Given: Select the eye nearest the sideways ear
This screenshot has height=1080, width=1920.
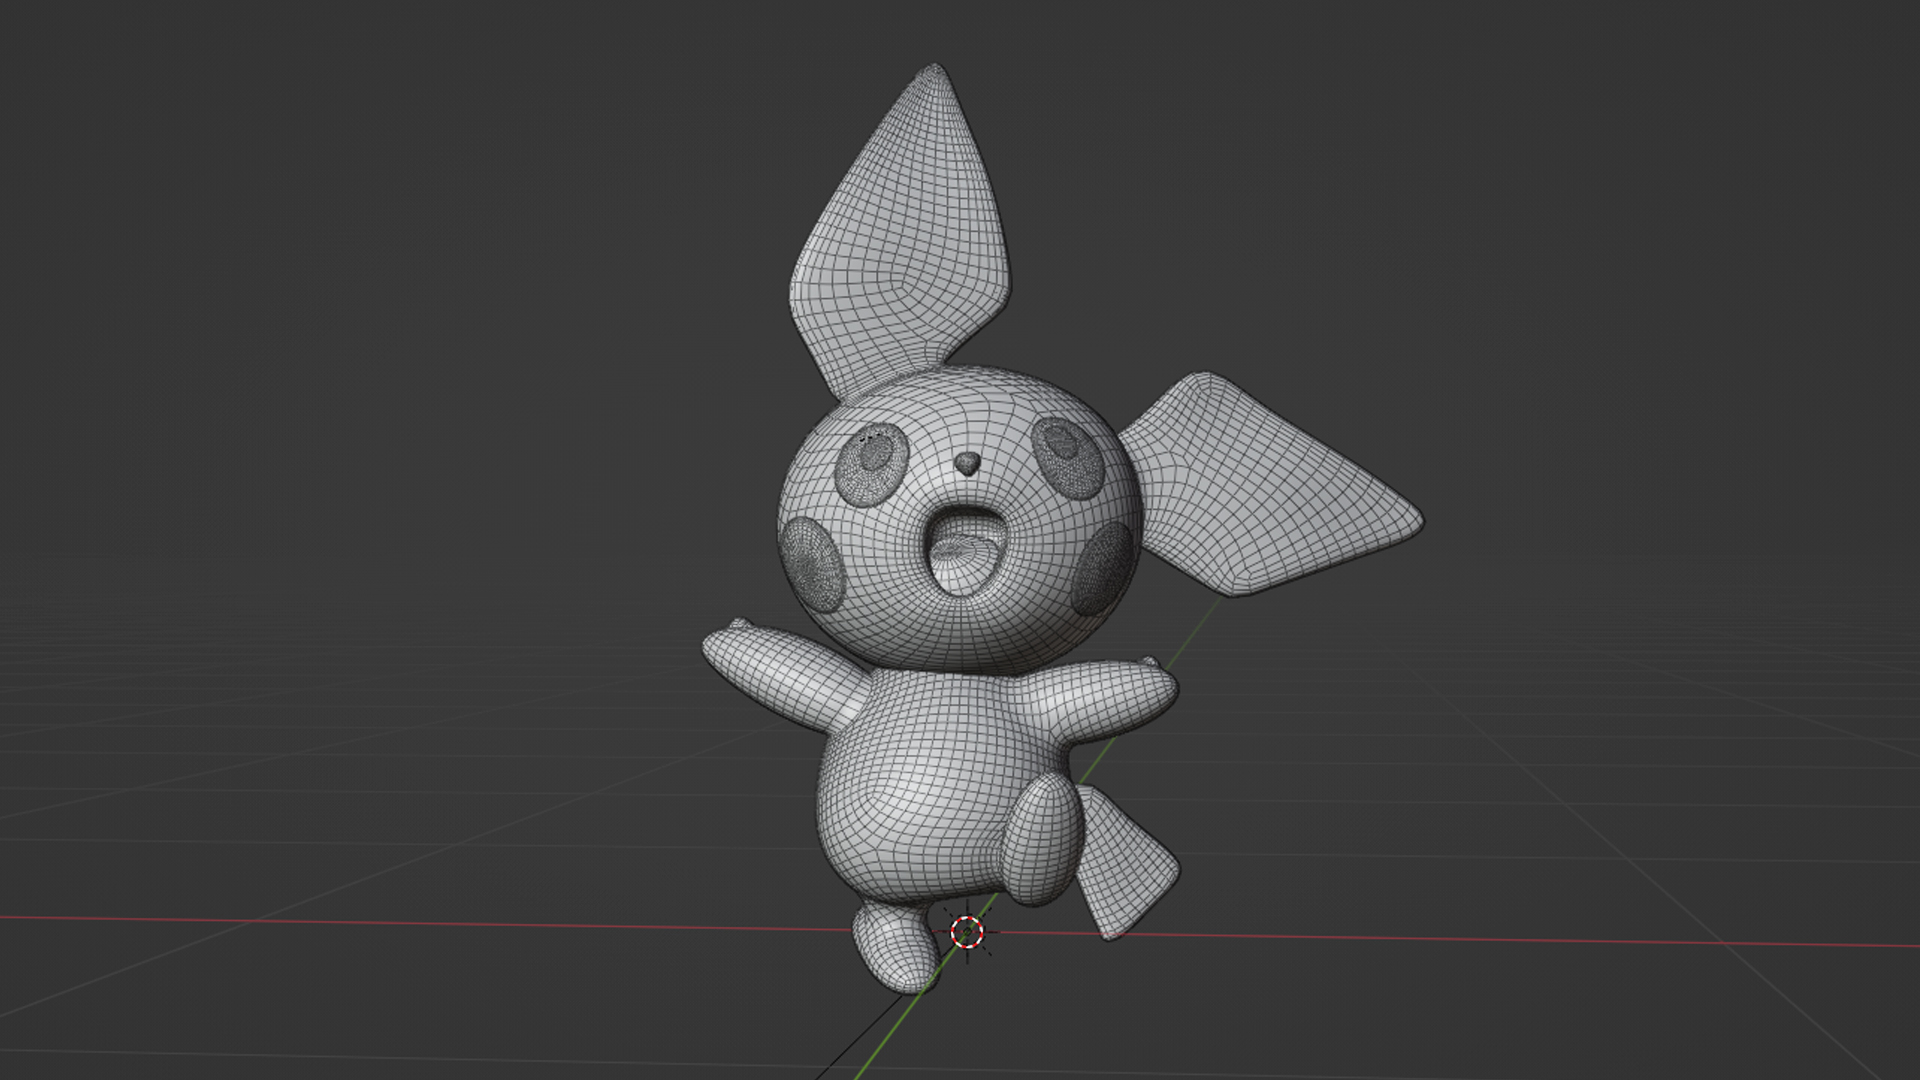Looking at the screenshot, I should click(1068, 458).
